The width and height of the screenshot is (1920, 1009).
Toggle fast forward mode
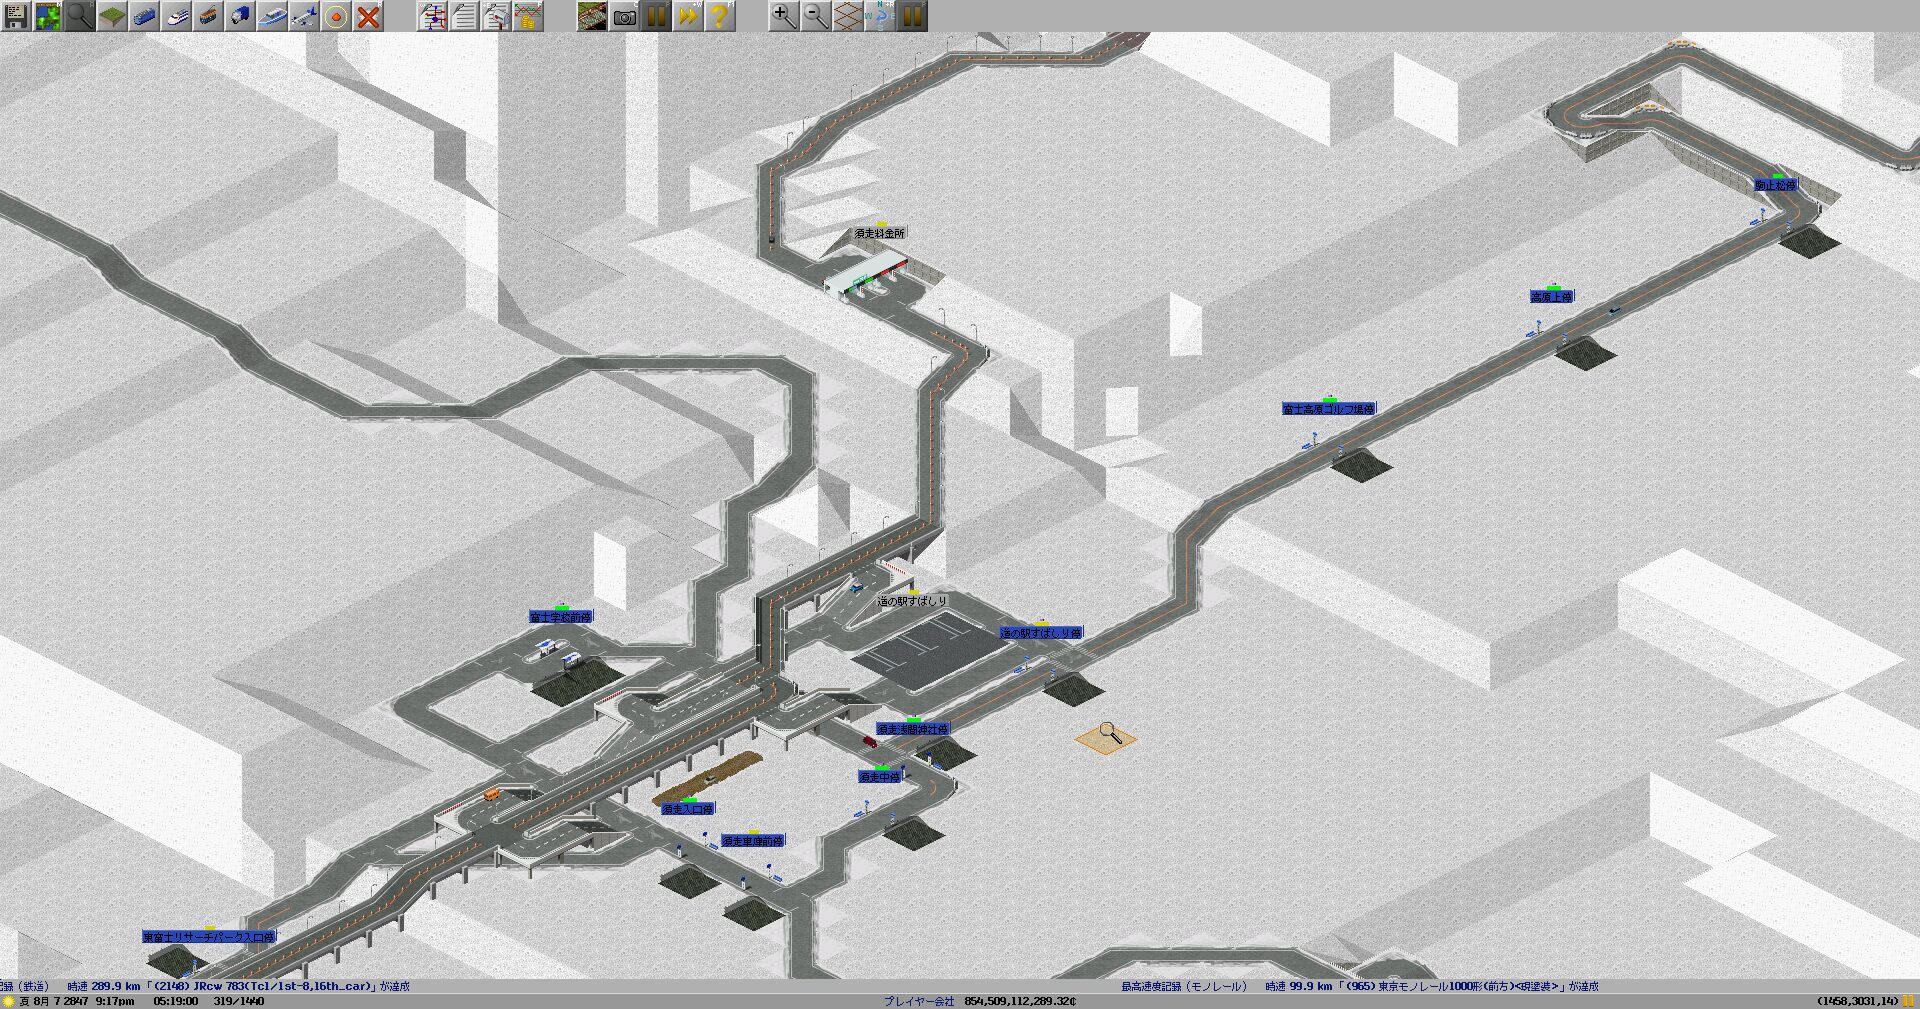tap(688, 16)
